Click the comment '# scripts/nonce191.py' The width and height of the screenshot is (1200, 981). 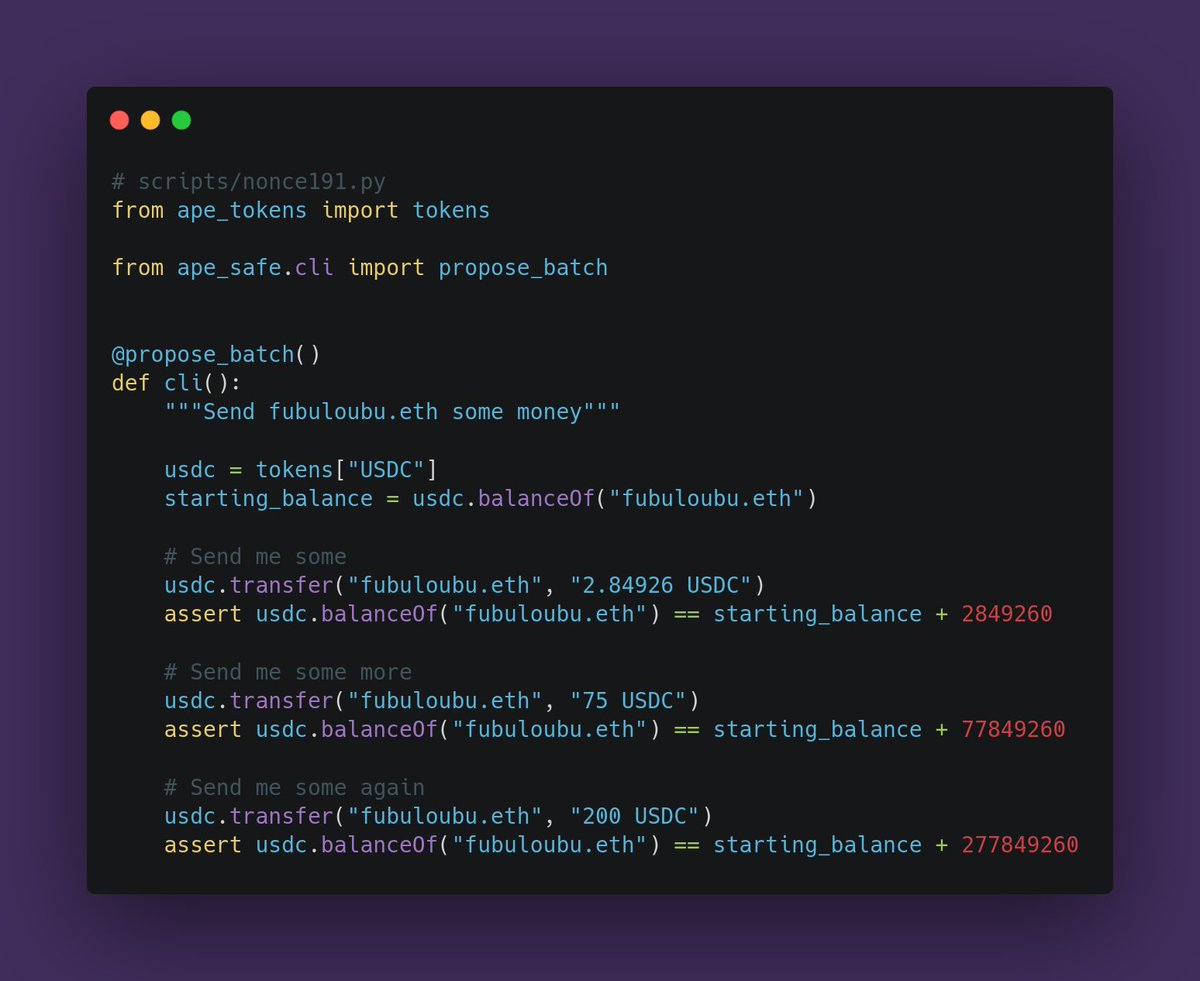(x=249, y=183)
